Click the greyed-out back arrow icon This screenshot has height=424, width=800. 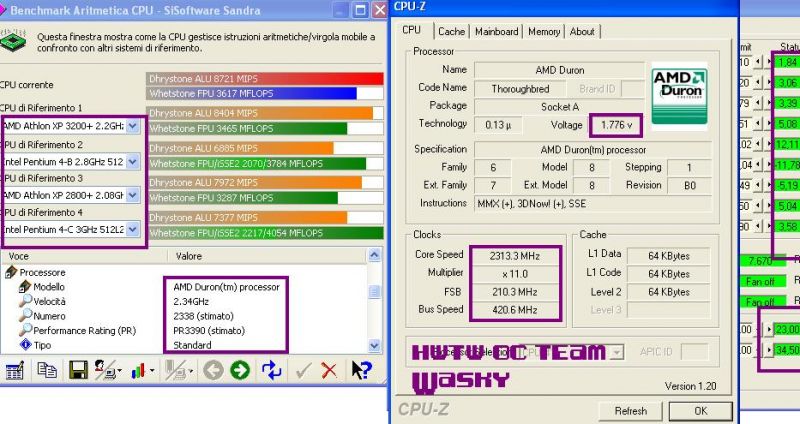pos(213,370)
